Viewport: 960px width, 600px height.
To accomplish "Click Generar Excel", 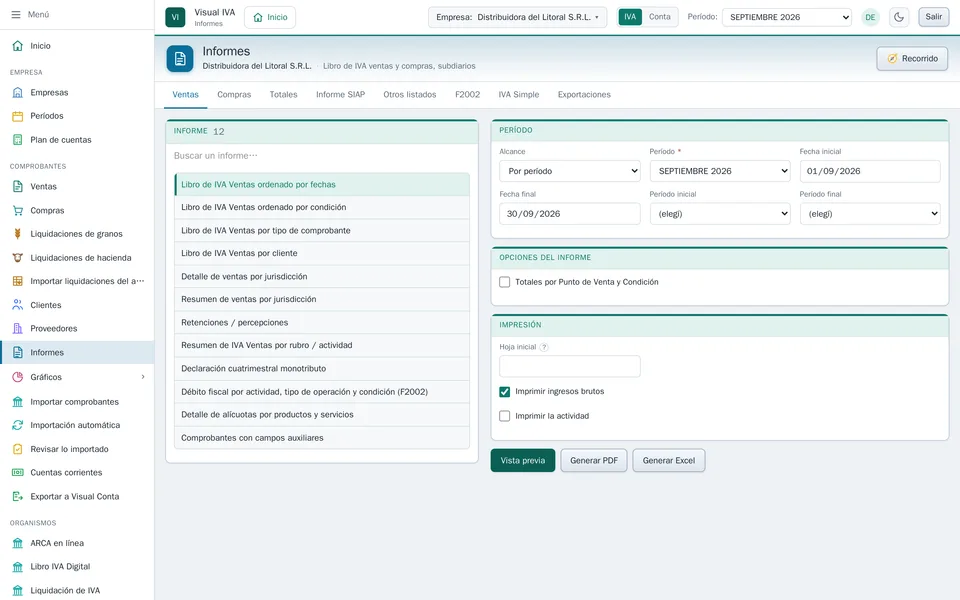I will tap(669, 460).
